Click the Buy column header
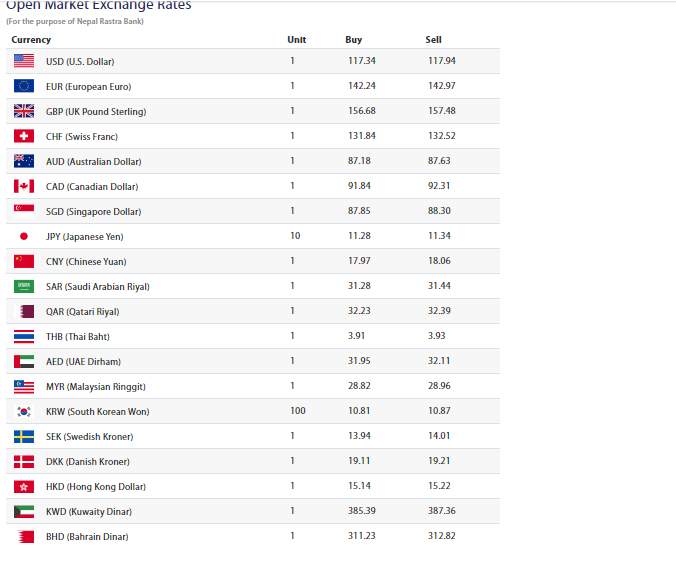This screenshot has height=561, width=676. coord(353,40)
